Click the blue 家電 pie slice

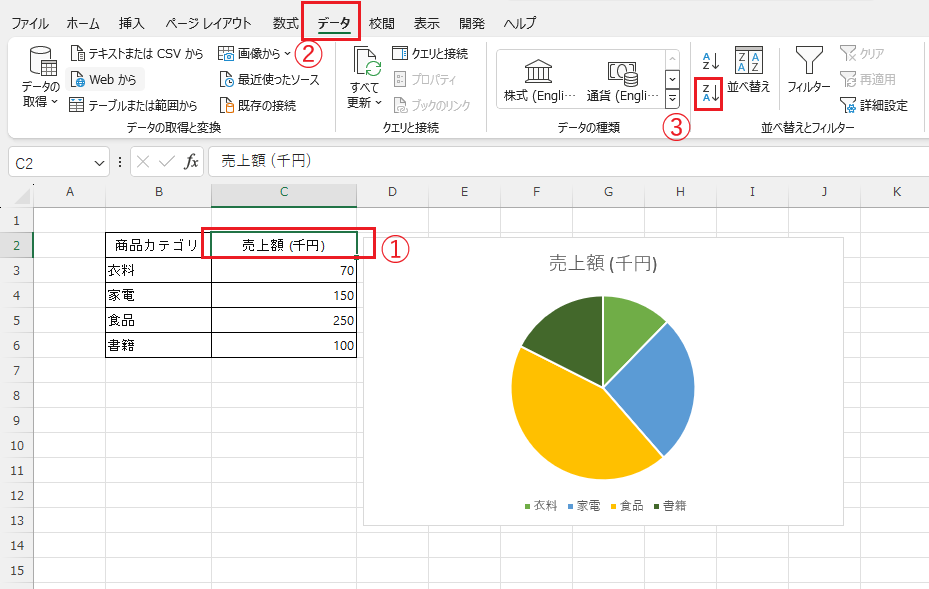[655, 388]
